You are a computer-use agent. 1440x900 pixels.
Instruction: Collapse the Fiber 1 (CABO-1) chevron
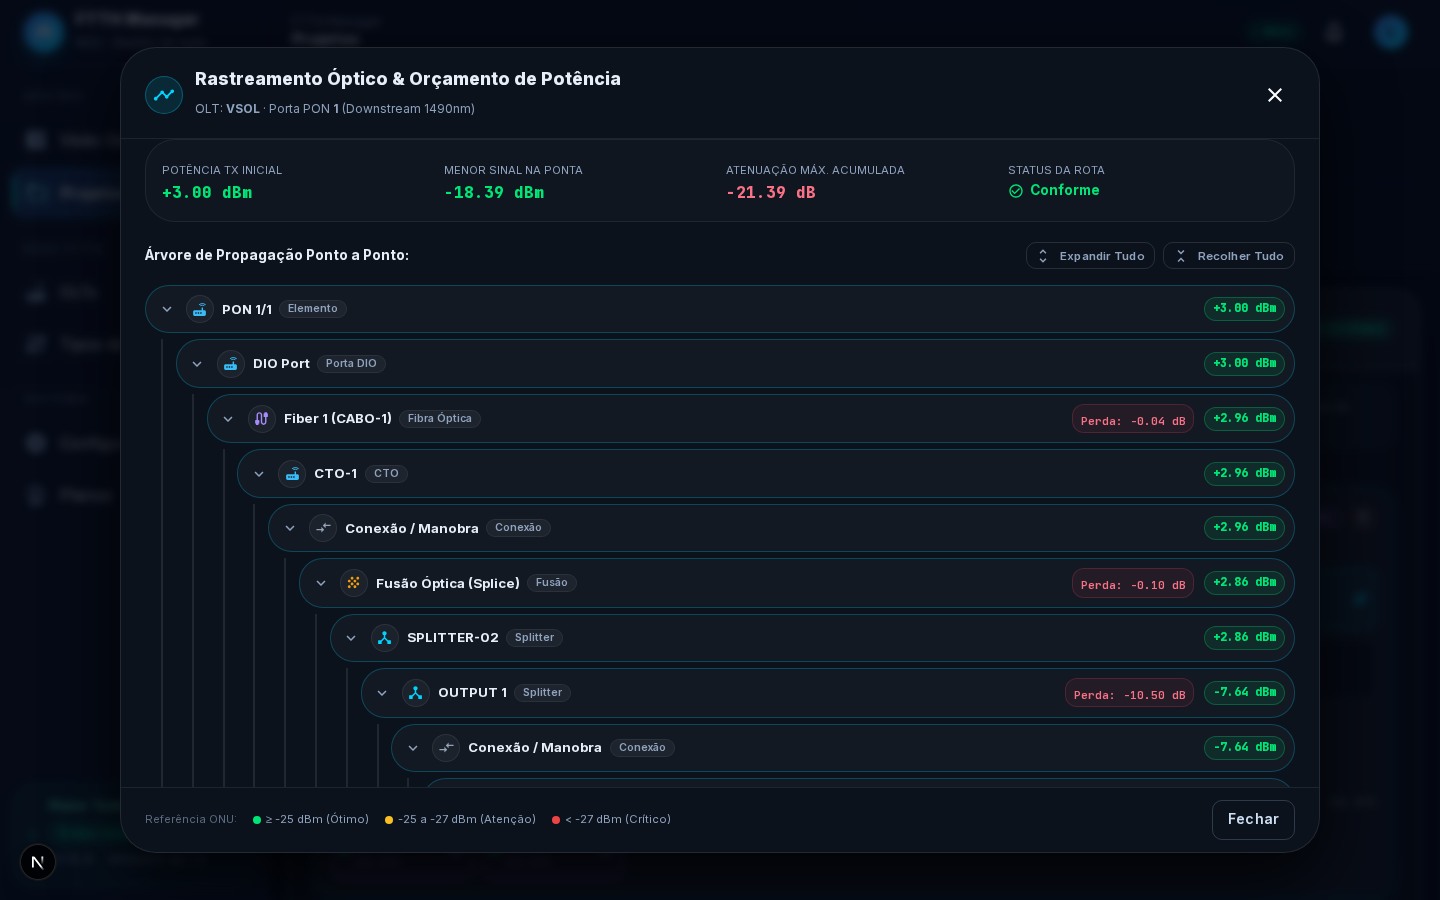tap(228, 419)
